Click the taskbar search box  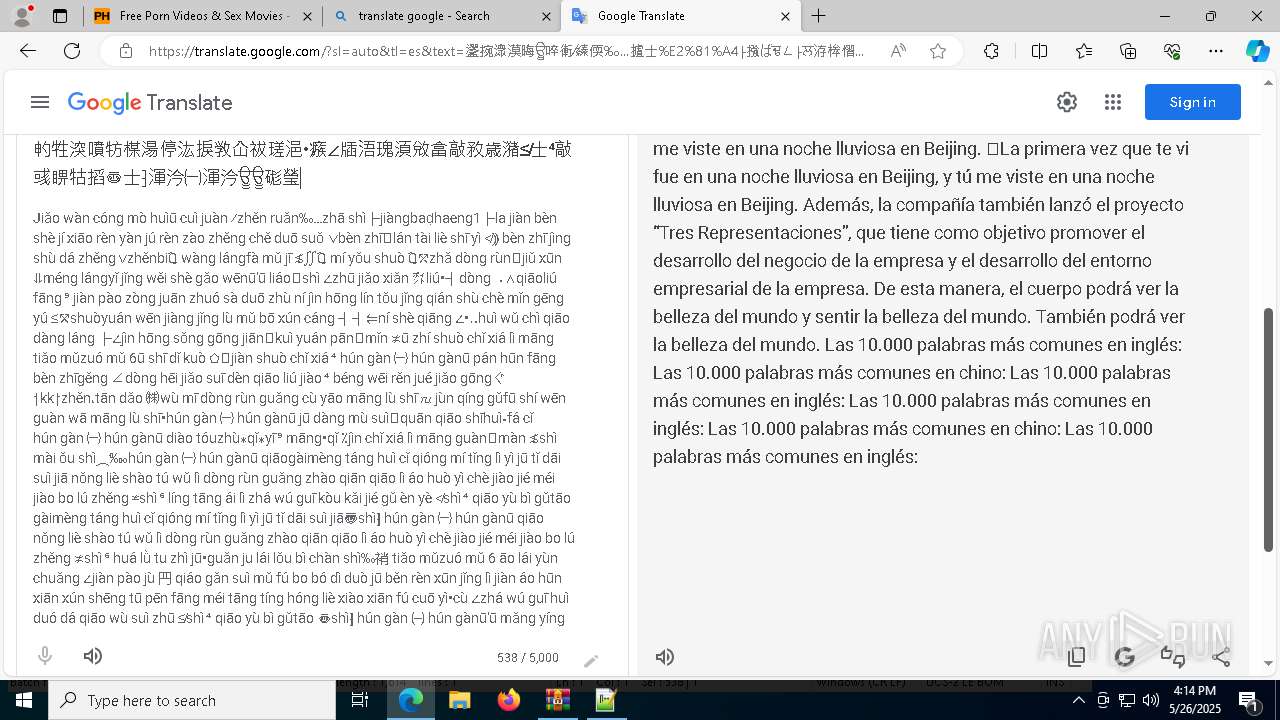point(192,700)
